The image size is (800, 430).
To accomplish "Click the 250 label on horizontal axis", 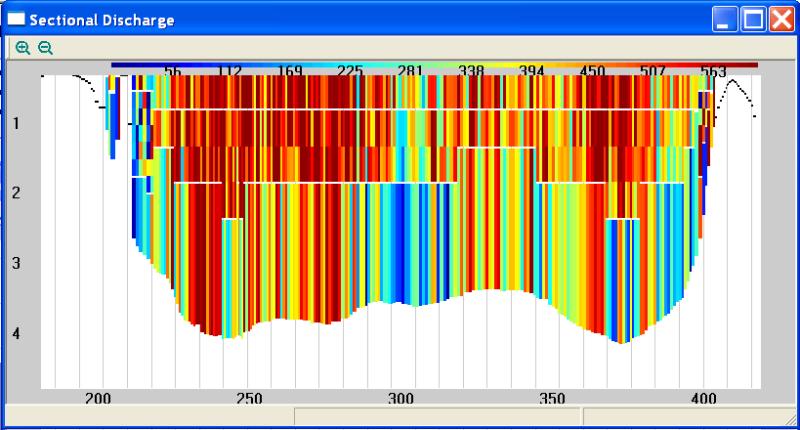I will [x=249, y=398].
